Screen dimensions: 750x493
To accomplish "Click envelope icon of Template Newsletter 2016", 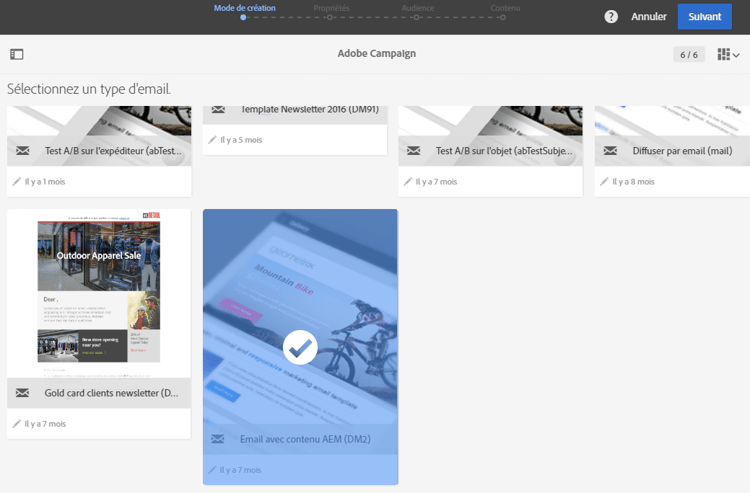I will 218,110.
